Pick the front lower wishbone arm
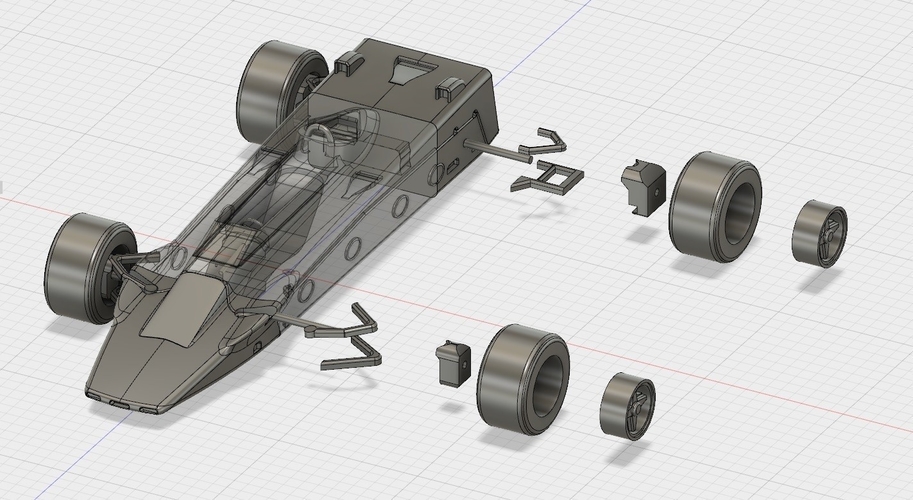913x500 pixels. [x=352, y=354]
